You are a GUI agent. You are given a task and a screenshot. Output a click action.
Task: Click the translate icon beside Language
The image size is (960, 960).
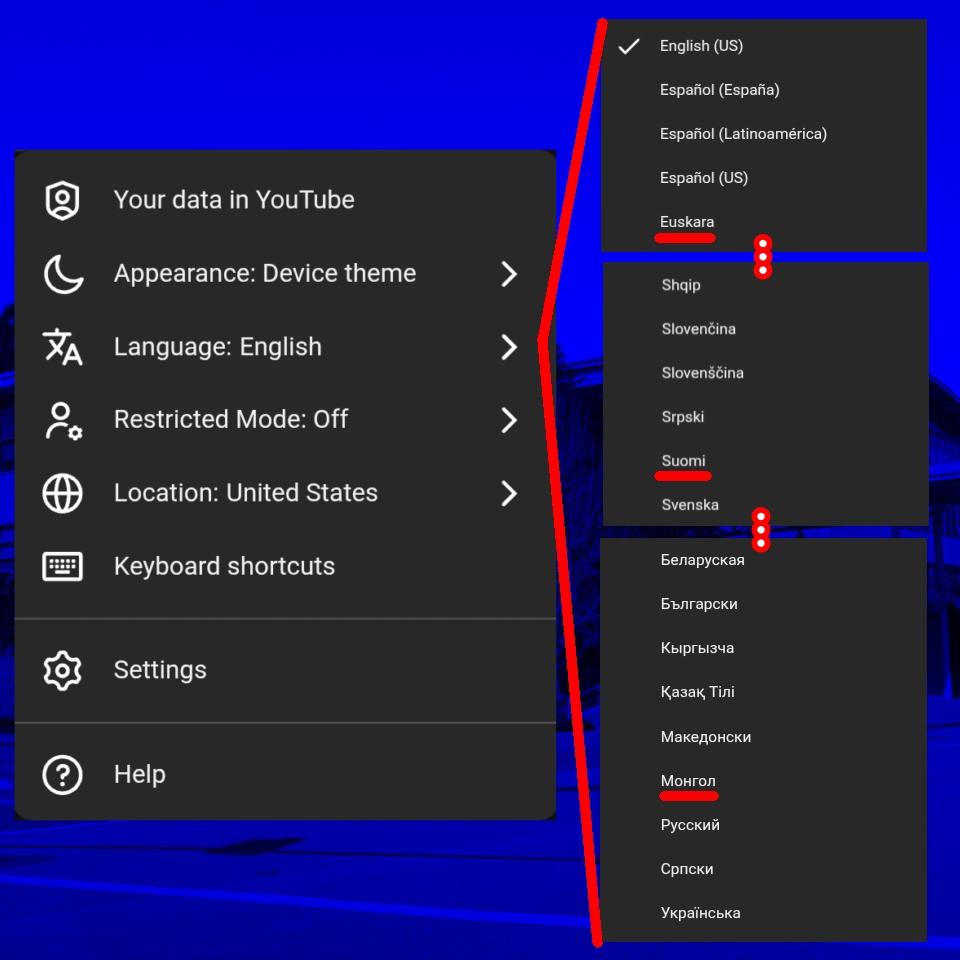(62, 347)
